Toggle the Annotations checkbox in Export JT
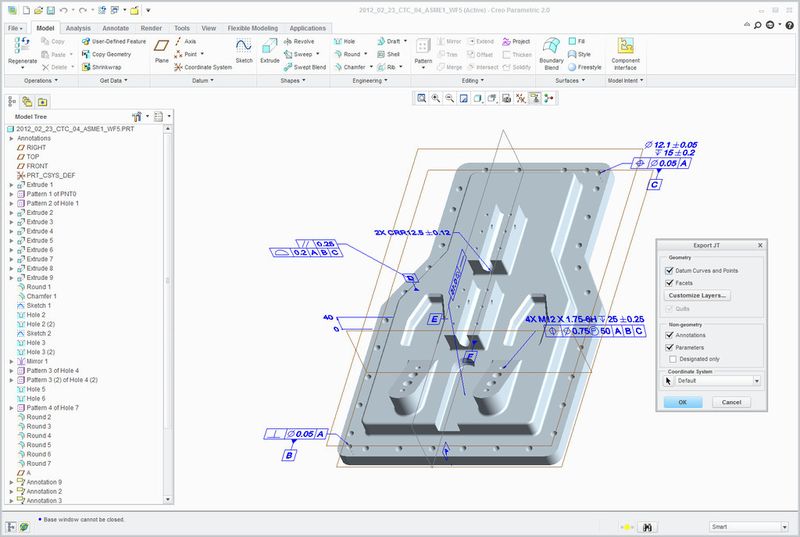 669,335
